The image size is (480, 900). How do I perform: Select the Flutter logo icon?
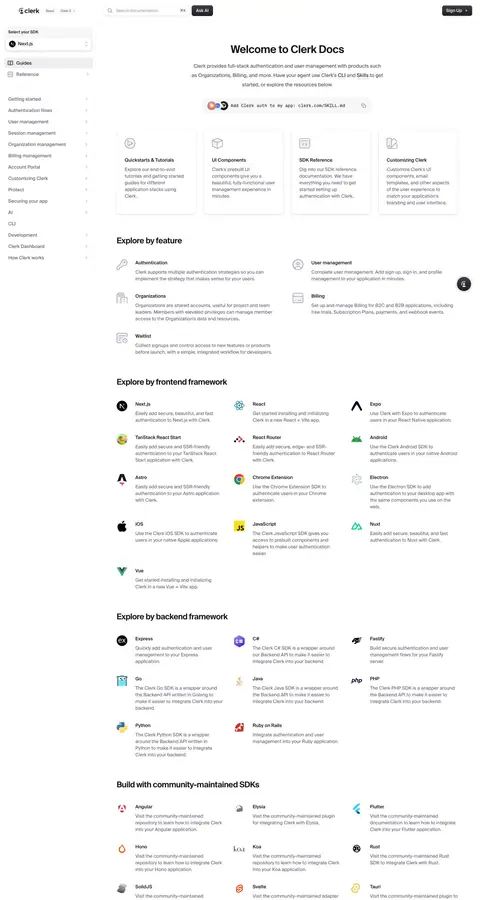coord(357,808)
